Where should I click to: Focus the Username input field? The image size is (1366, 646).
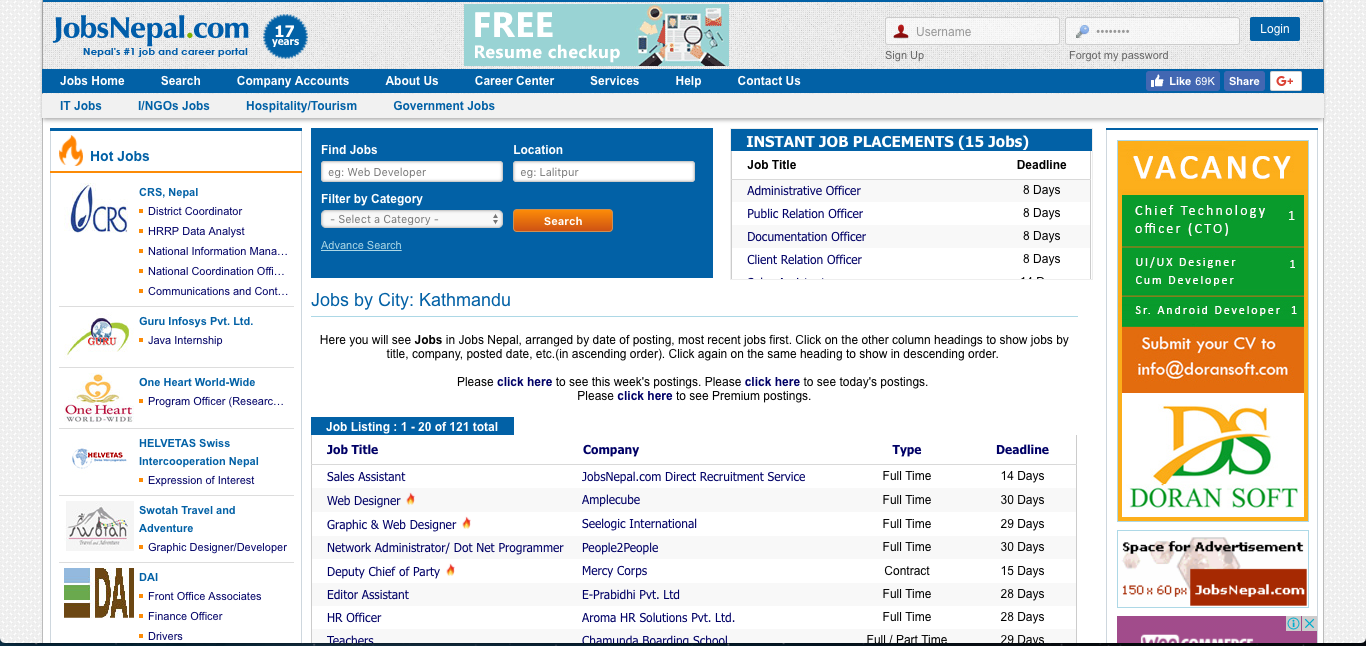(972, 31)
